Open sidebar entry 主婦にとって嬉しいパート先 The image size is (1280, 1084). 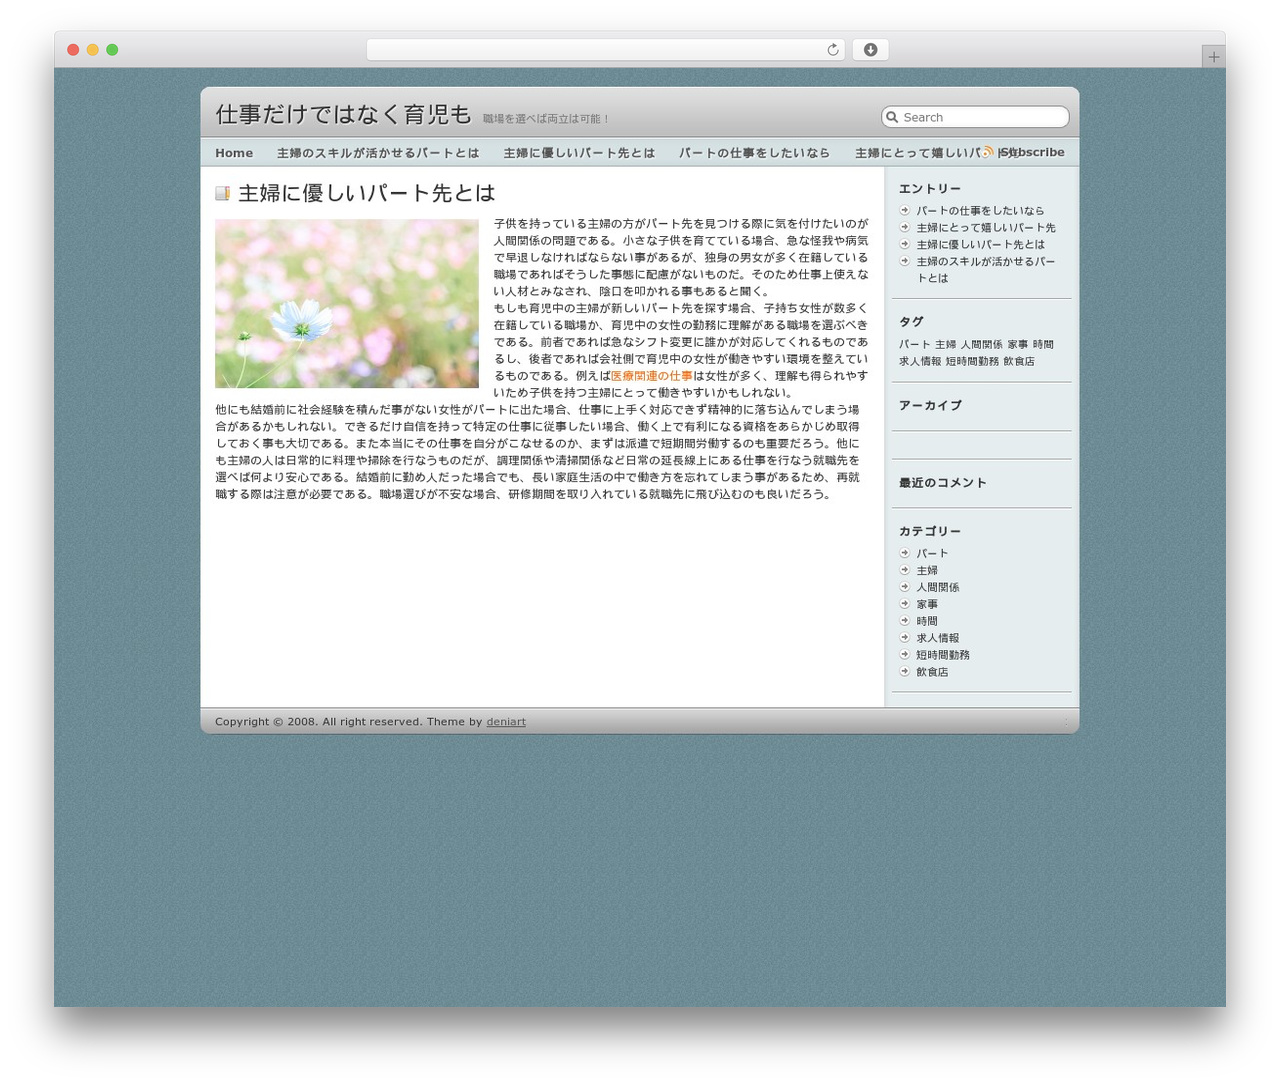(x=986, y=228)
